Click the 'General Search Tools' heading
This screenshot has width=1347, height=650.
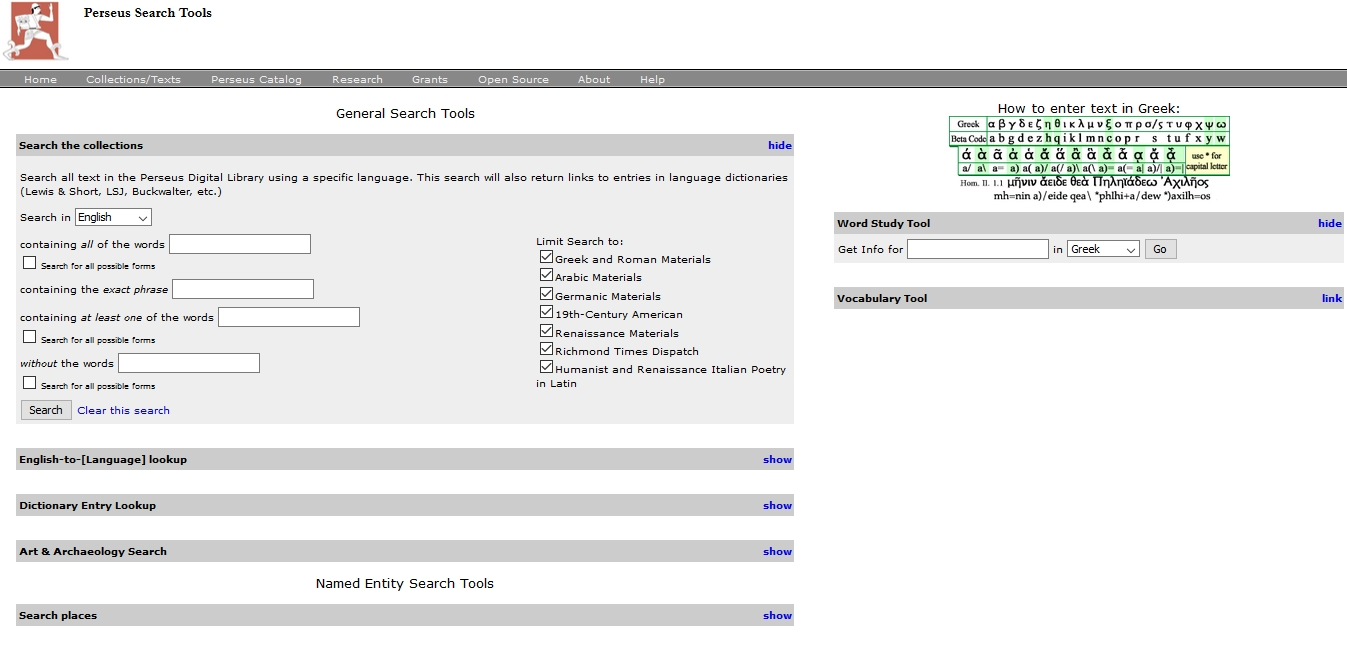click(x=405, y=114)
